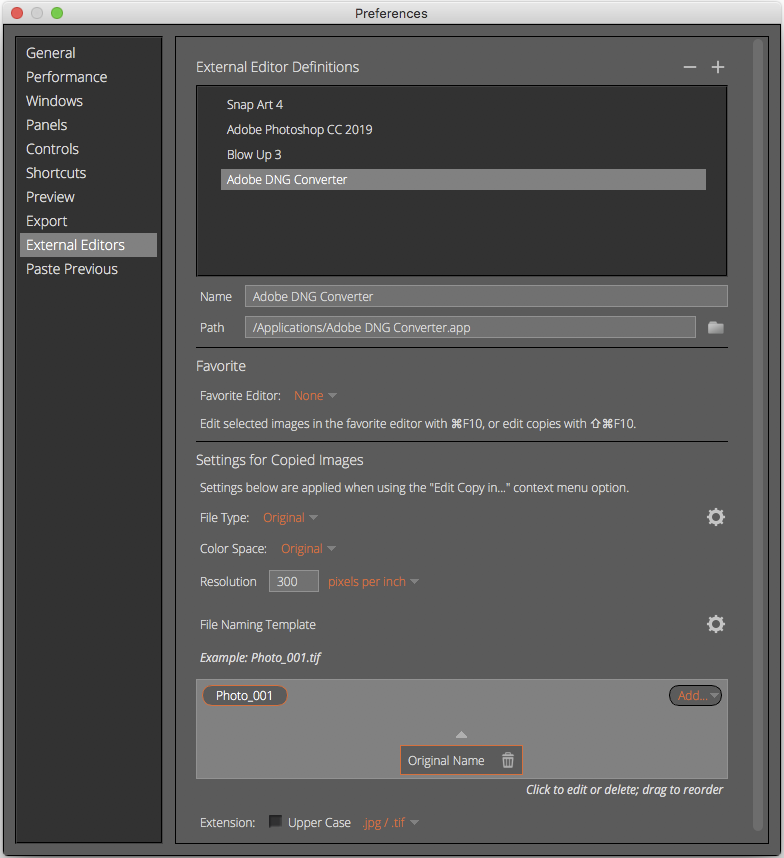Select the External Editors section

[x=88, y=245]
